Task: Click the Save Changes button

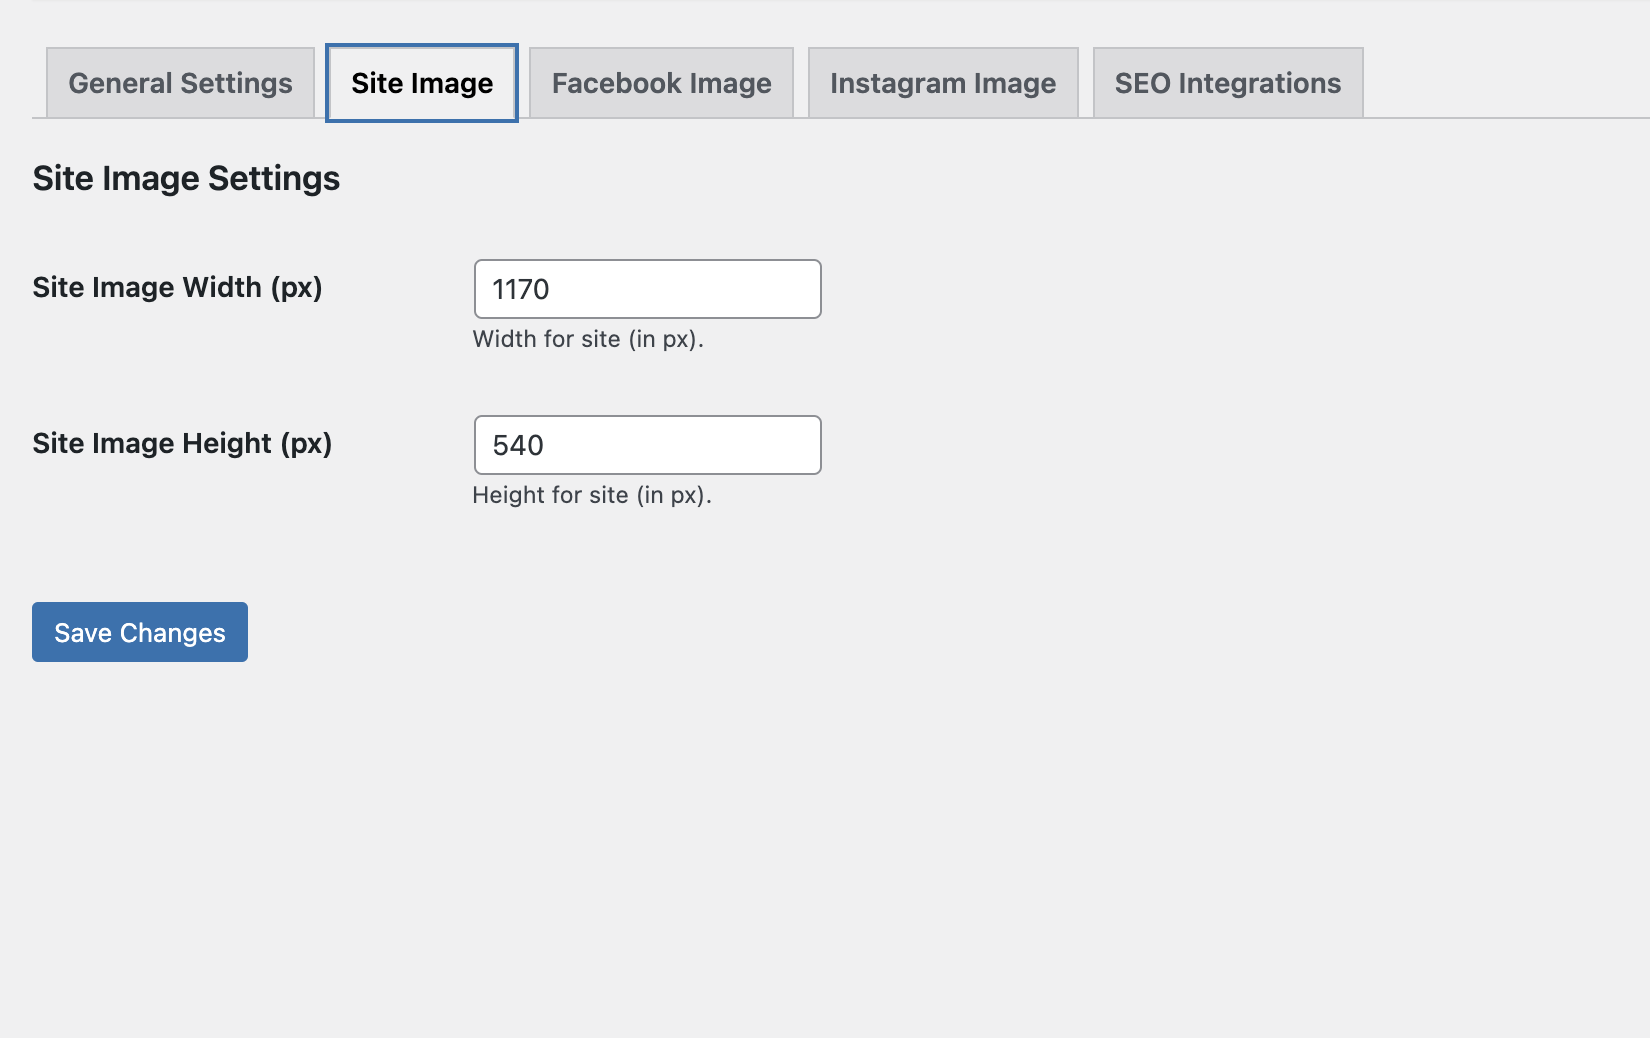Action: [x=139, y=632]
